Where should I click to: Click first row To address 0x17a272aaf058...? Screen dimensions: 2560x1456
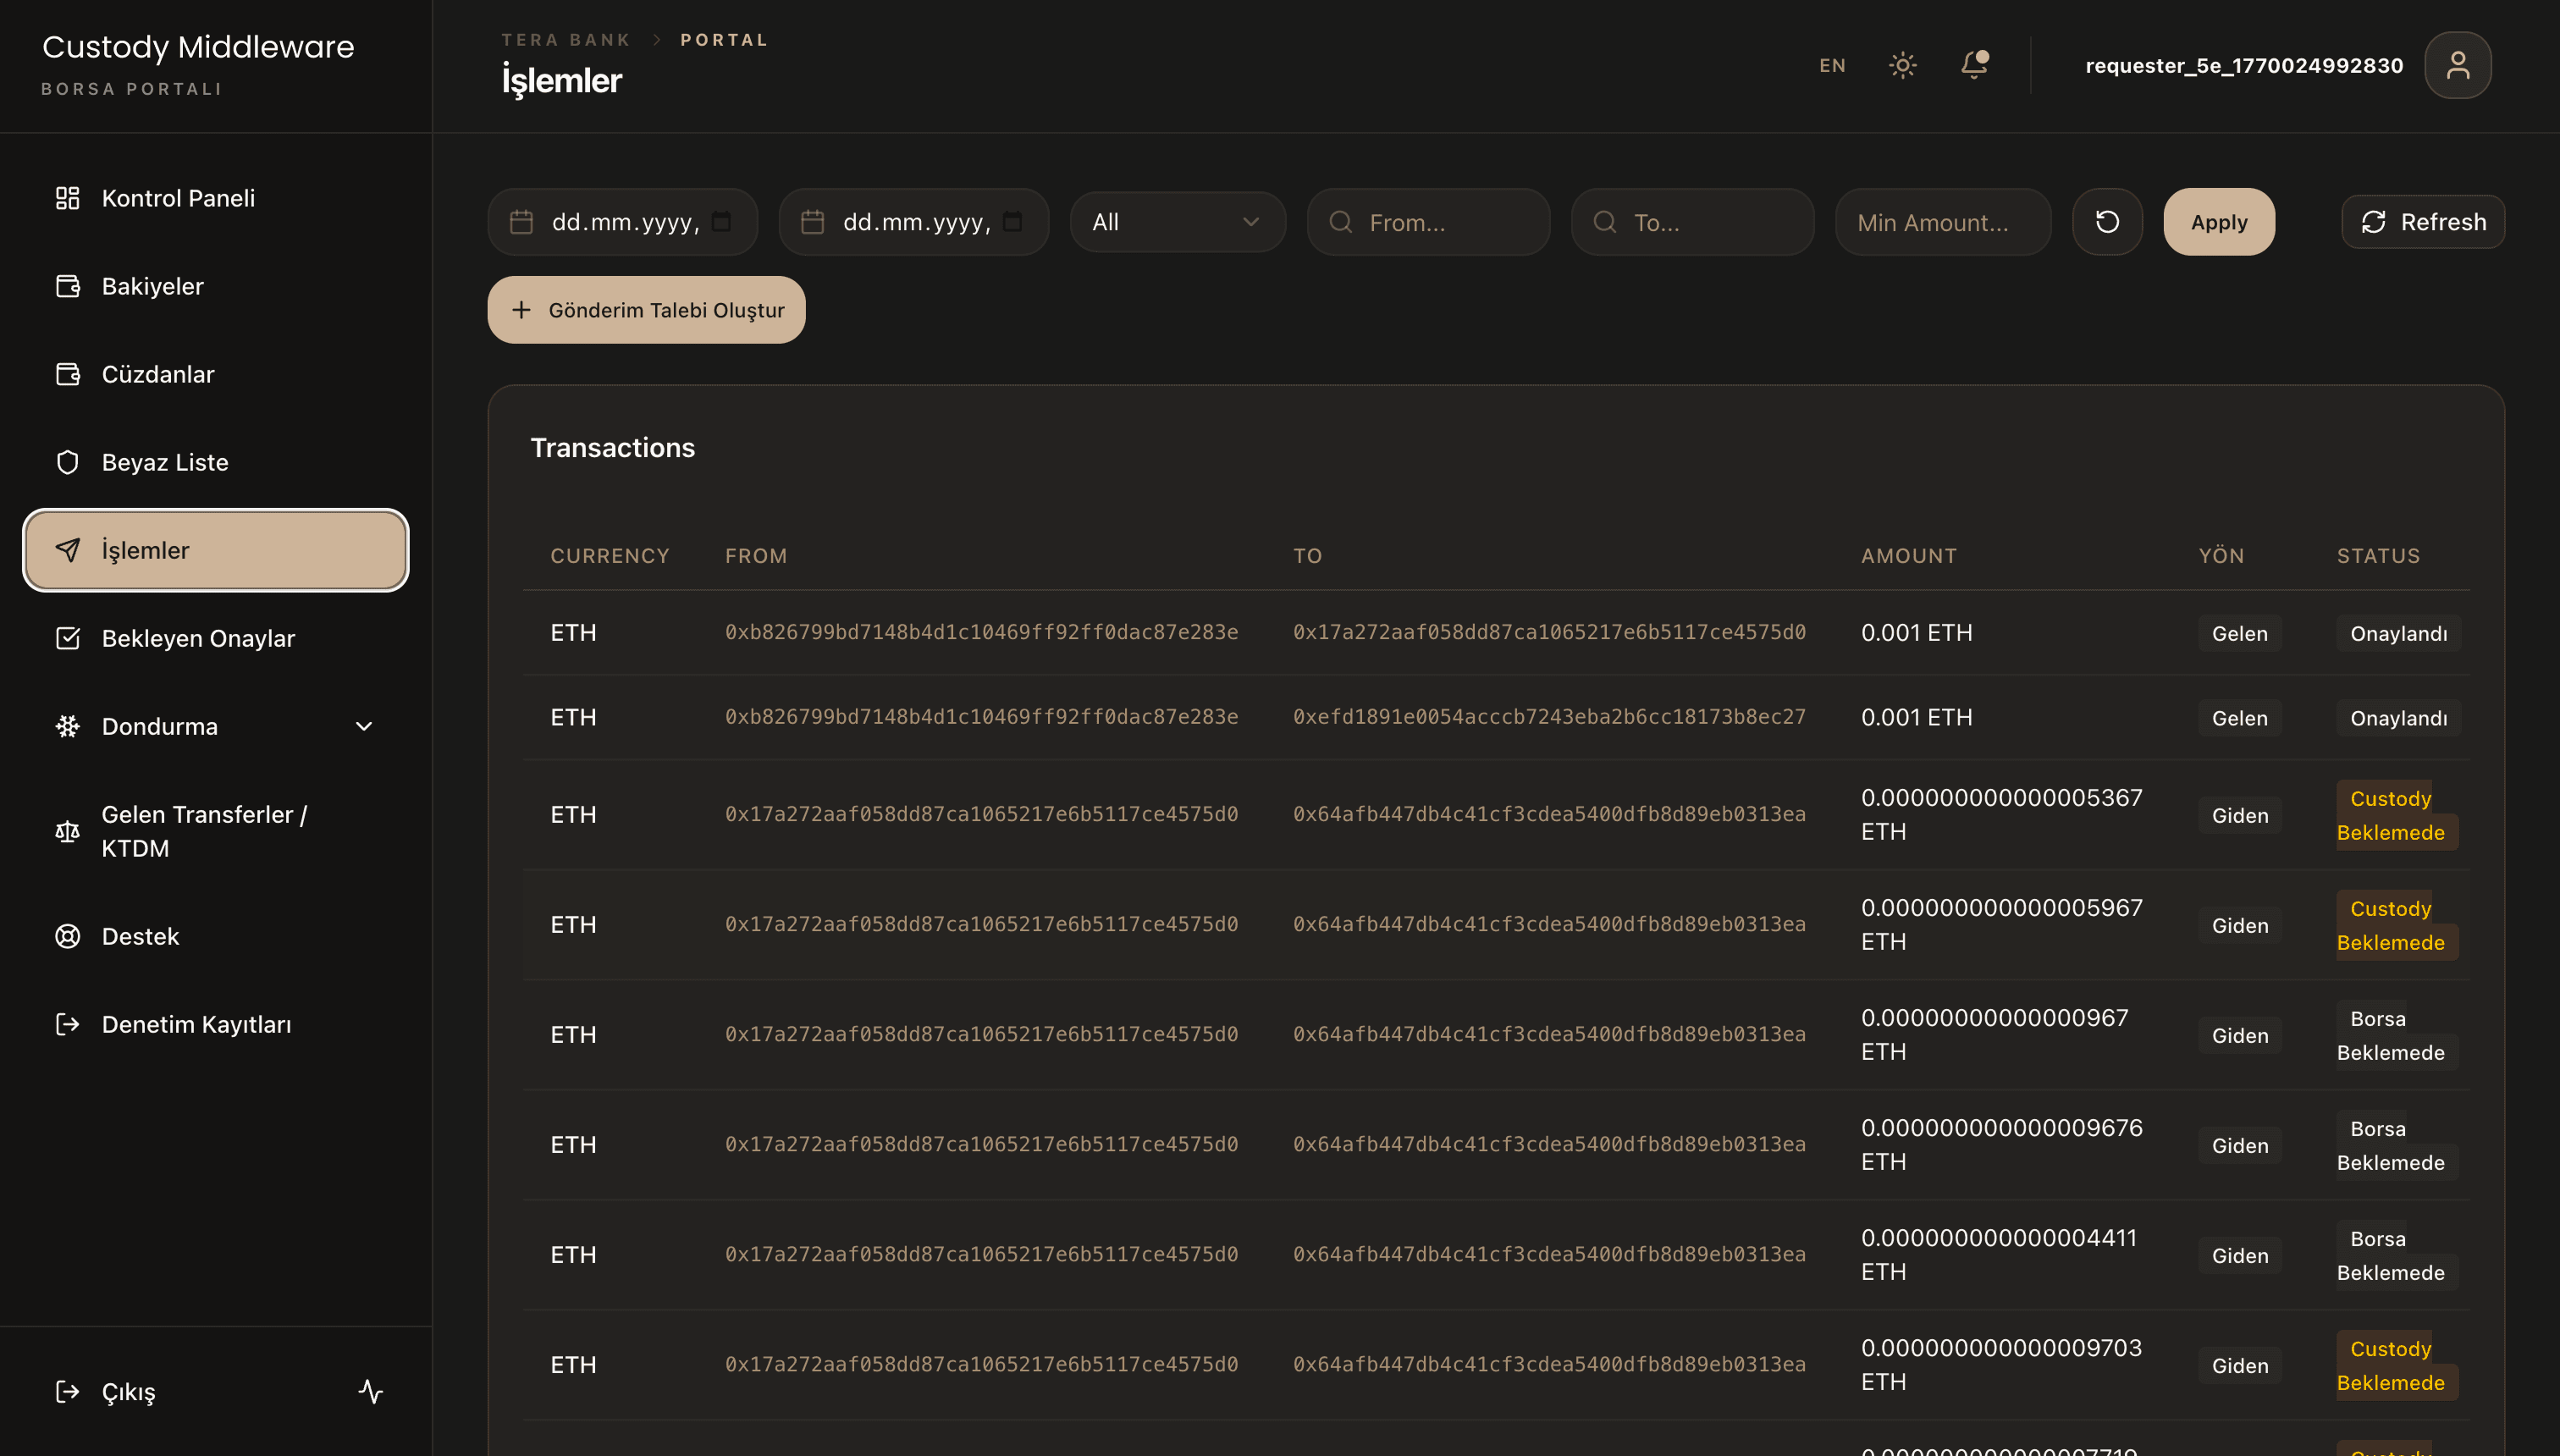click(x=1549, y=632)
